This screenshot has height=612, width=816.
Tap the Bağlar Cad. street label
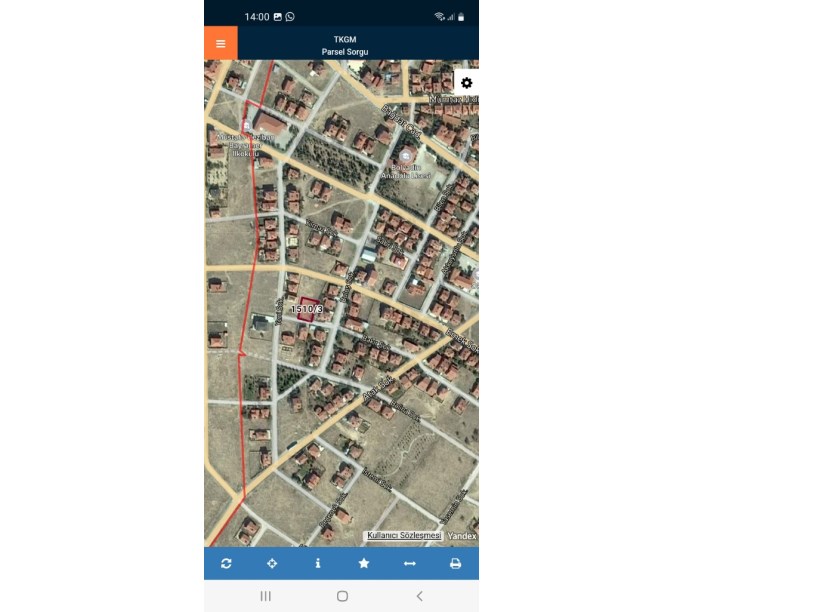coord(401,120)
